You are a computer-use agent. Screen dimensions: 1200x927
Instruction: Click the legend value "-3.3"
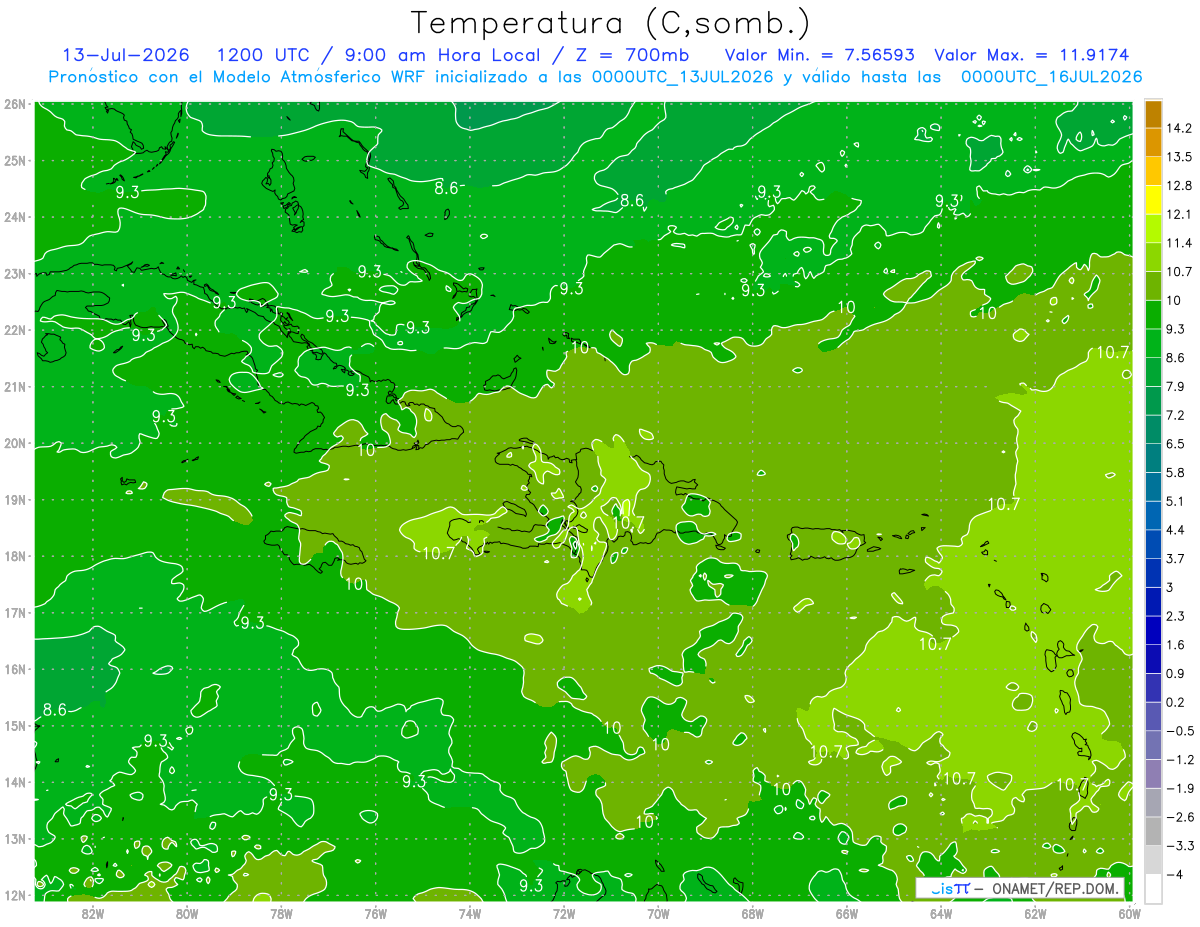(x=1180, y=845)
